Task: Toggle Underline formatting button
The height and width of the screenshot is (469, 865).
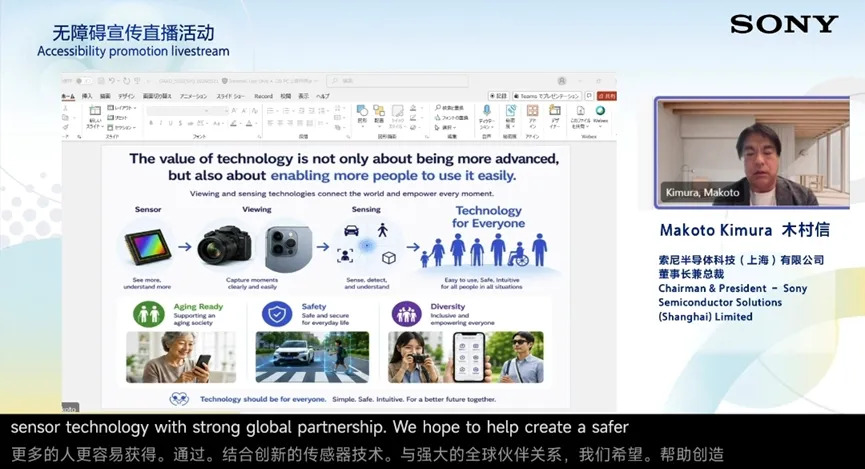Action: tap(170, 123)
